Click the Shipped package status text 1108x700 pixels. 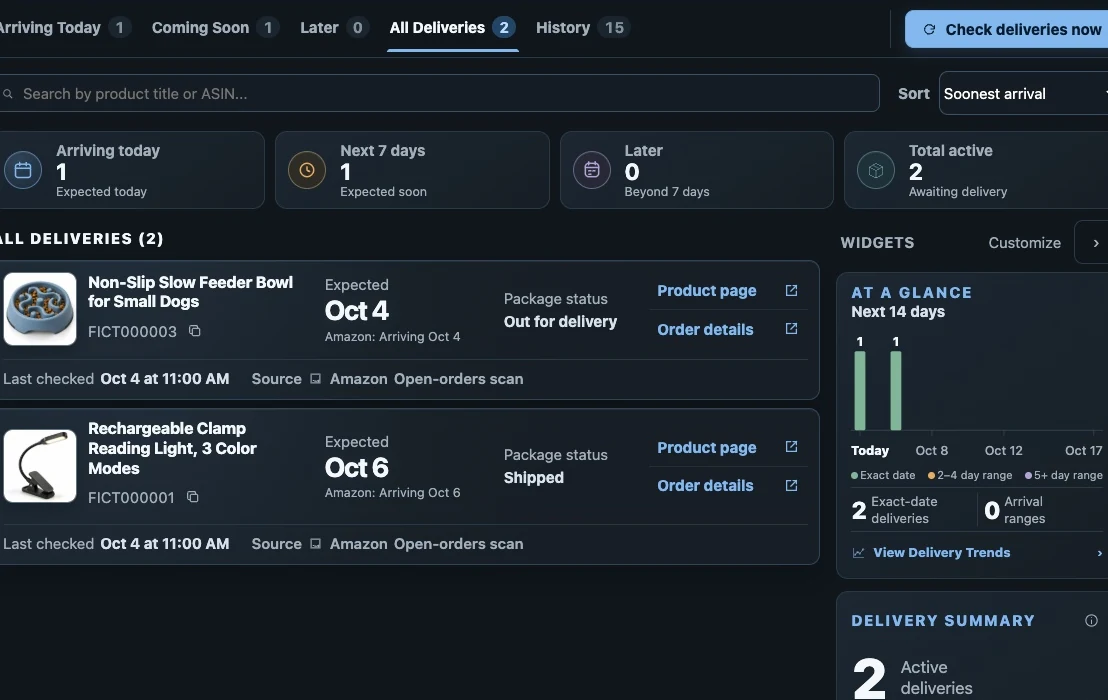[x=534, y=478]
